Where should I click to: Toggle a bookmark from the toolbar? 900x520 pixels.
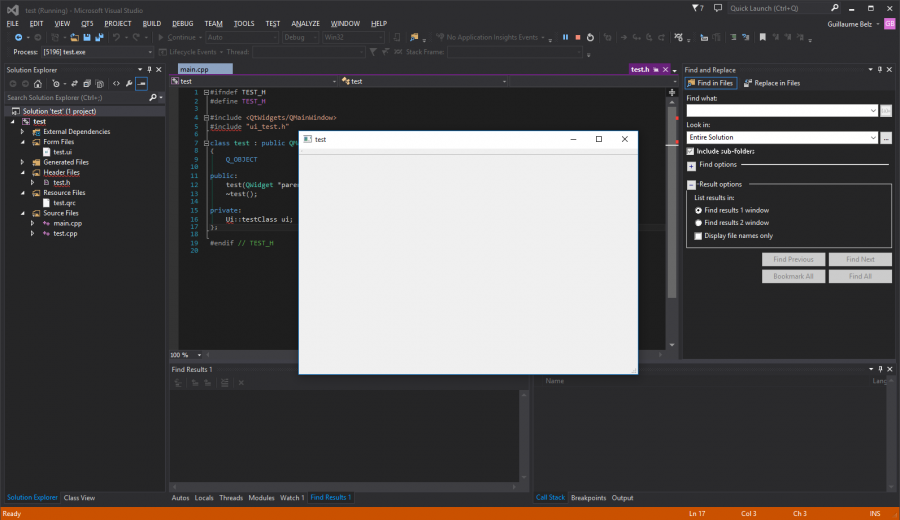pos(762,37)
